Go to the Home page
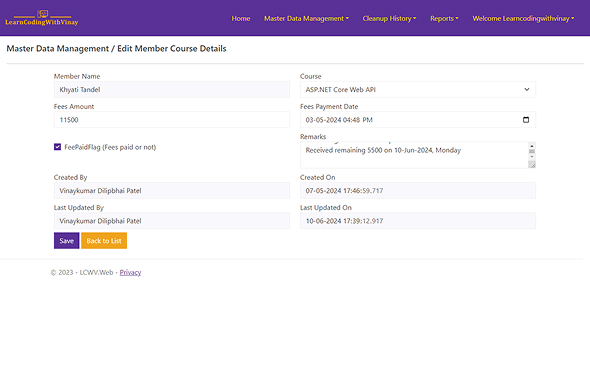The height and width of the screenshot is (390, 590). pyautogui.click(x=241, y=18)
